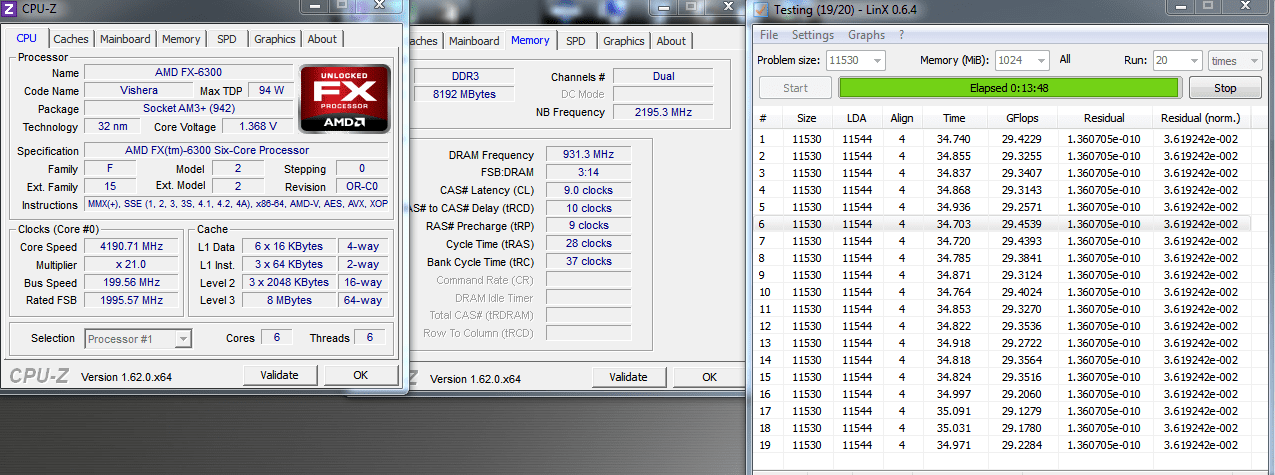Screen dimensions: 1275x475
Task: Click the Channels # value Dual
Action: [x=662, y=76]
